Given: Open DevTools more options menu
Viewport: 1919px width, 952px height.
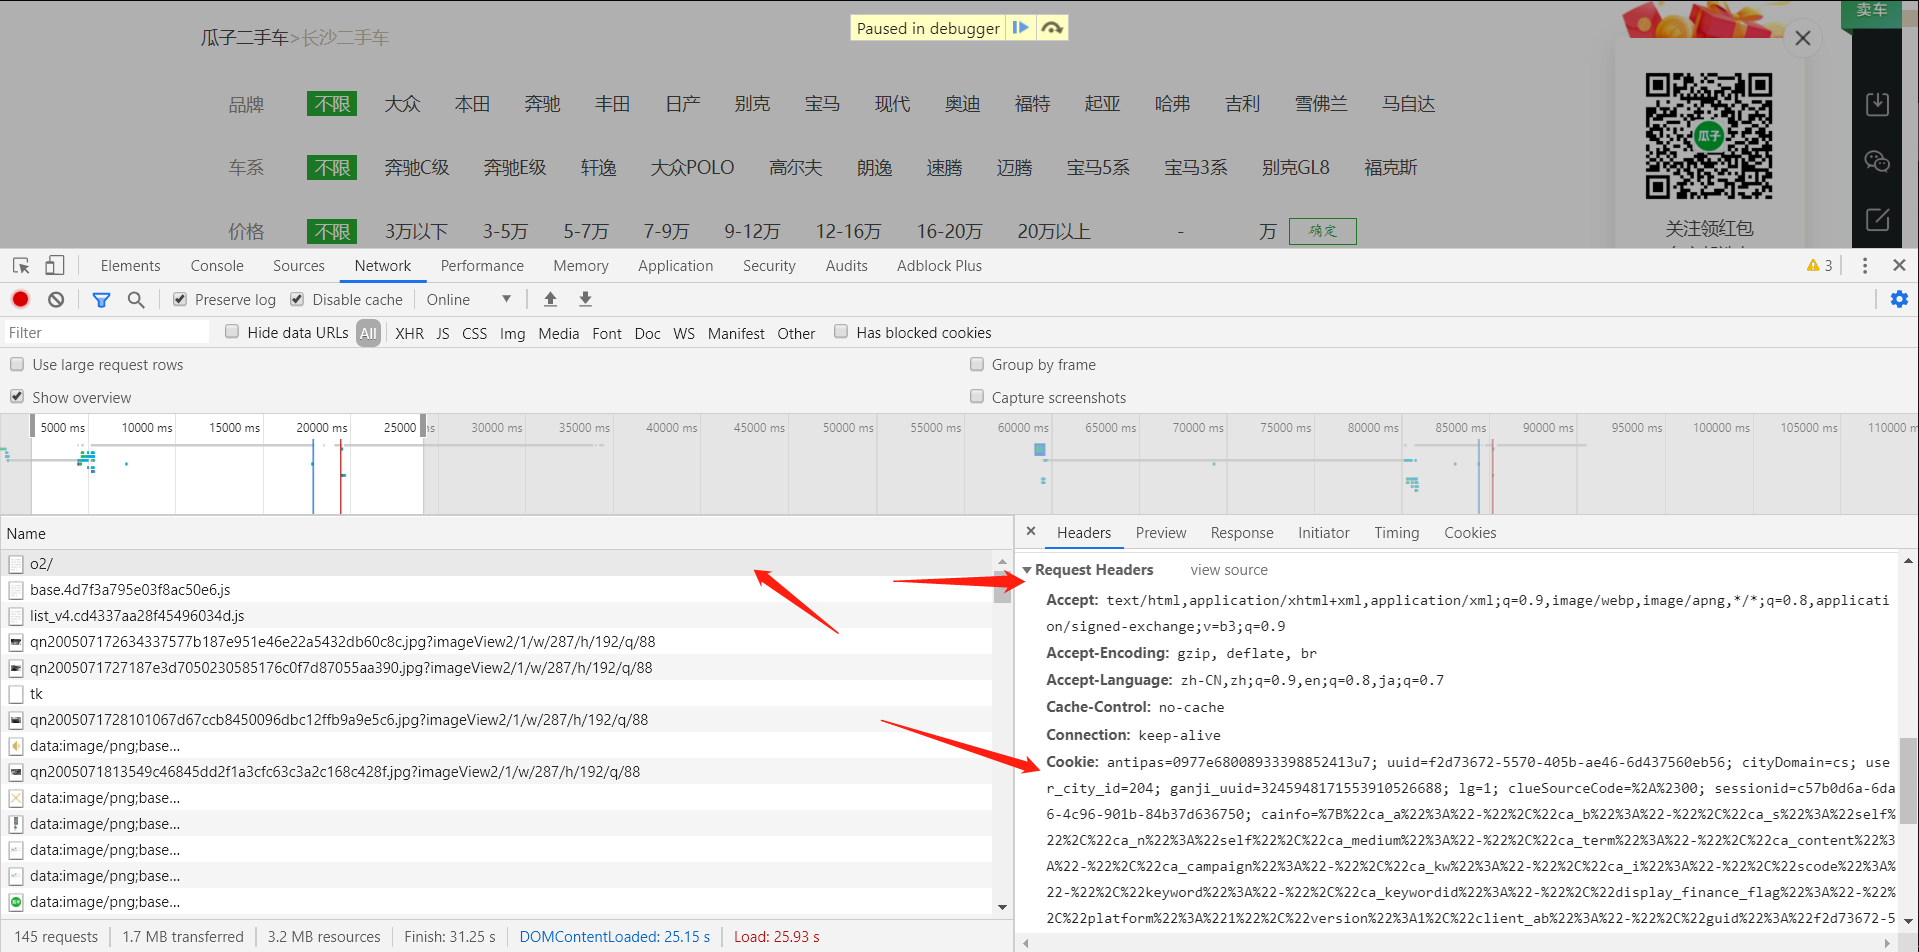Looking at the screenshot, I should pyautogui.click(x=1865, y=265).
